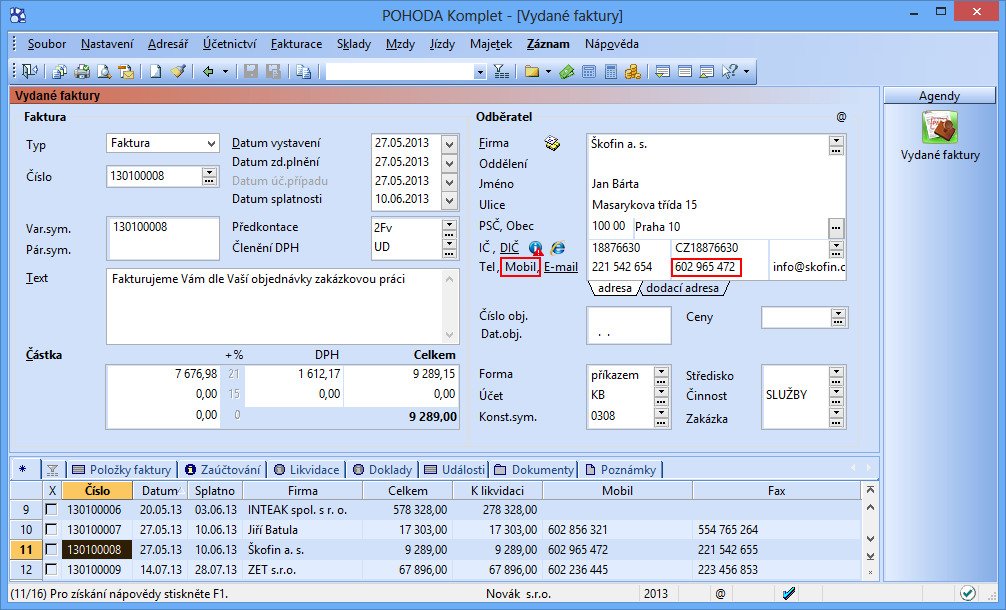Expand the Datum vystavení date picker

450,144
